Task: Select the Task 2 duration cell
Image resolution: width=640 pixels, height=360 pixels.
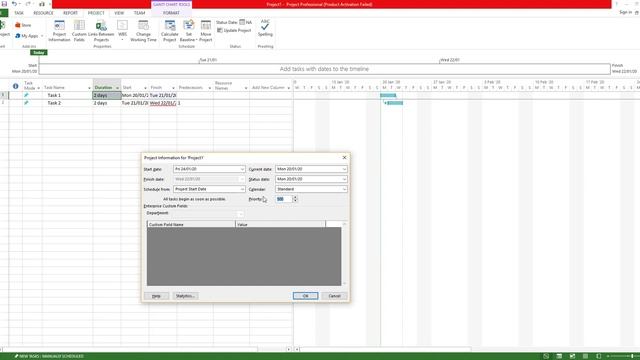Action: pyautogui.click(x=107, y=103)
